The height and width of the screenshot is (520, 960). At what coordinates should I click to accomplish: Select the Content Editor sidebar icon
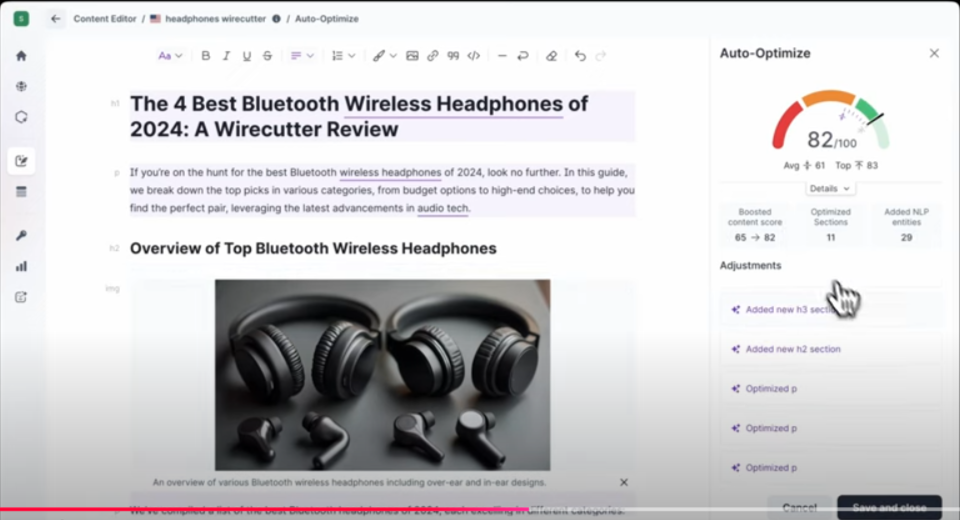coord(21,161)
